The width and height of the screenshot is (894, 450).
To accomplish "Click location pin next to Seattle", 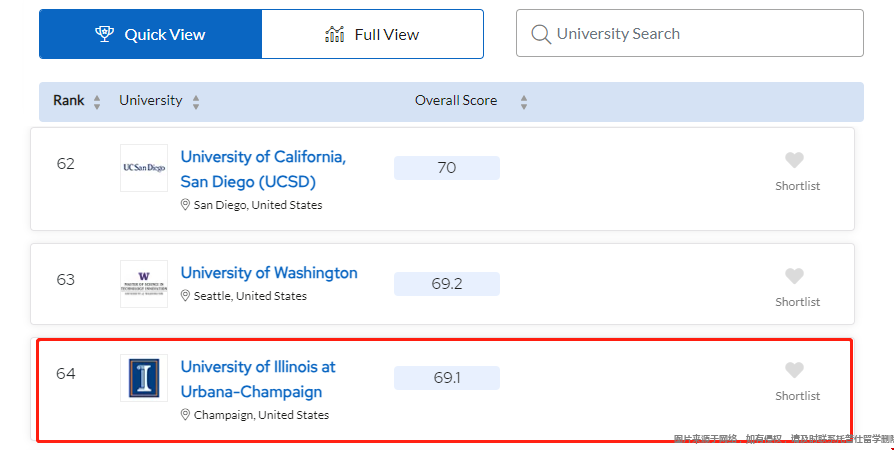I will point(185,295).
